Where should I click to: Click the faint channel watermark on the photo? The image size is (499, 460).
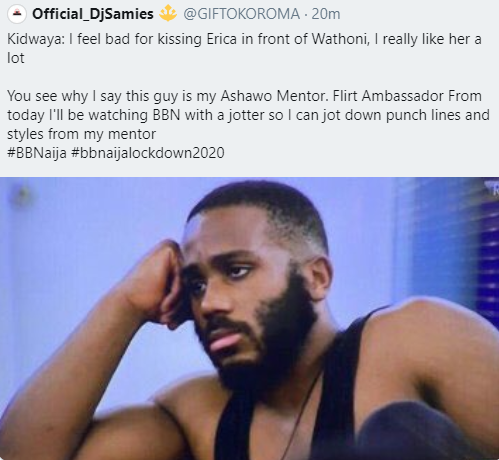(x=492, y=188)
